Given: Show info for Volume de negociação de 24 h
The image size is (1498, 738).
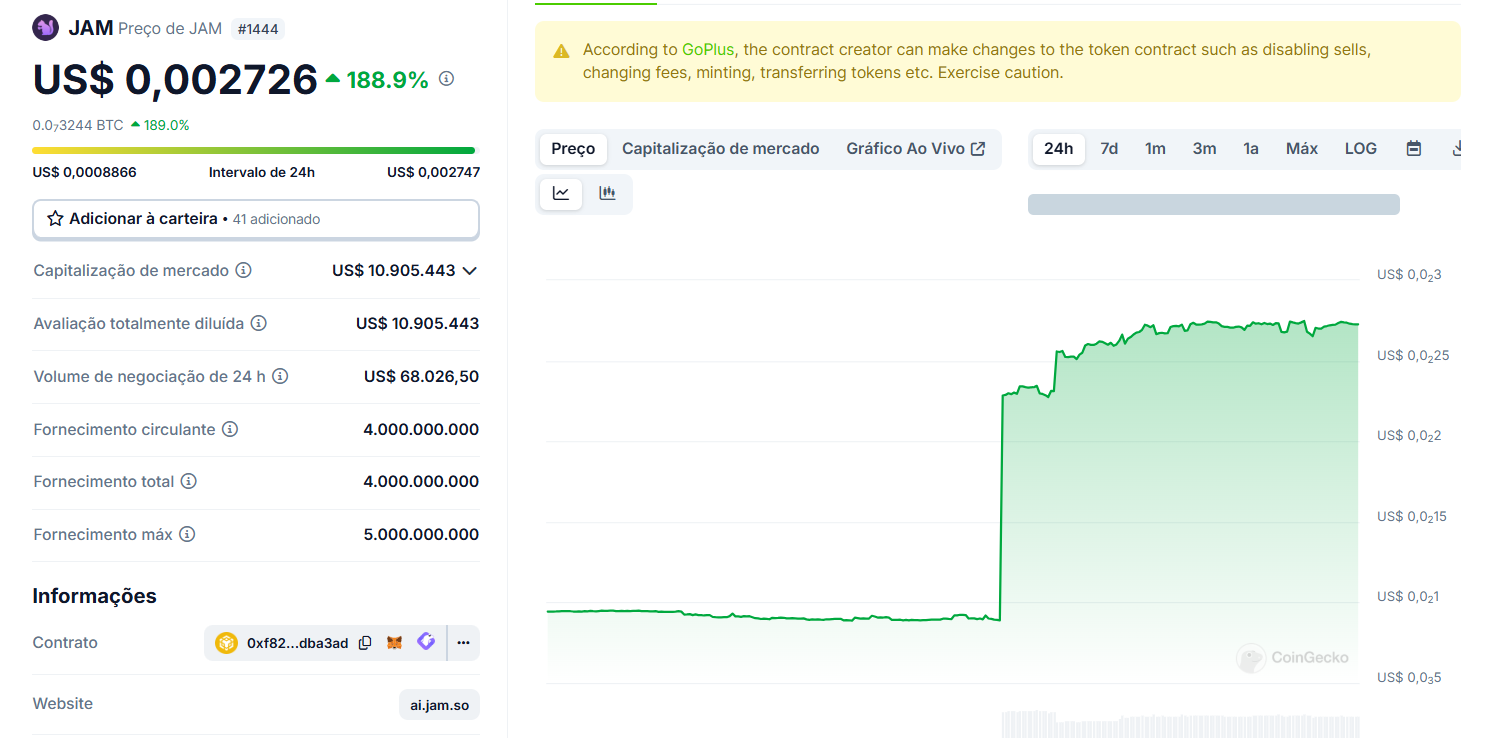Looking at the screenshot, I should point(281,376).
